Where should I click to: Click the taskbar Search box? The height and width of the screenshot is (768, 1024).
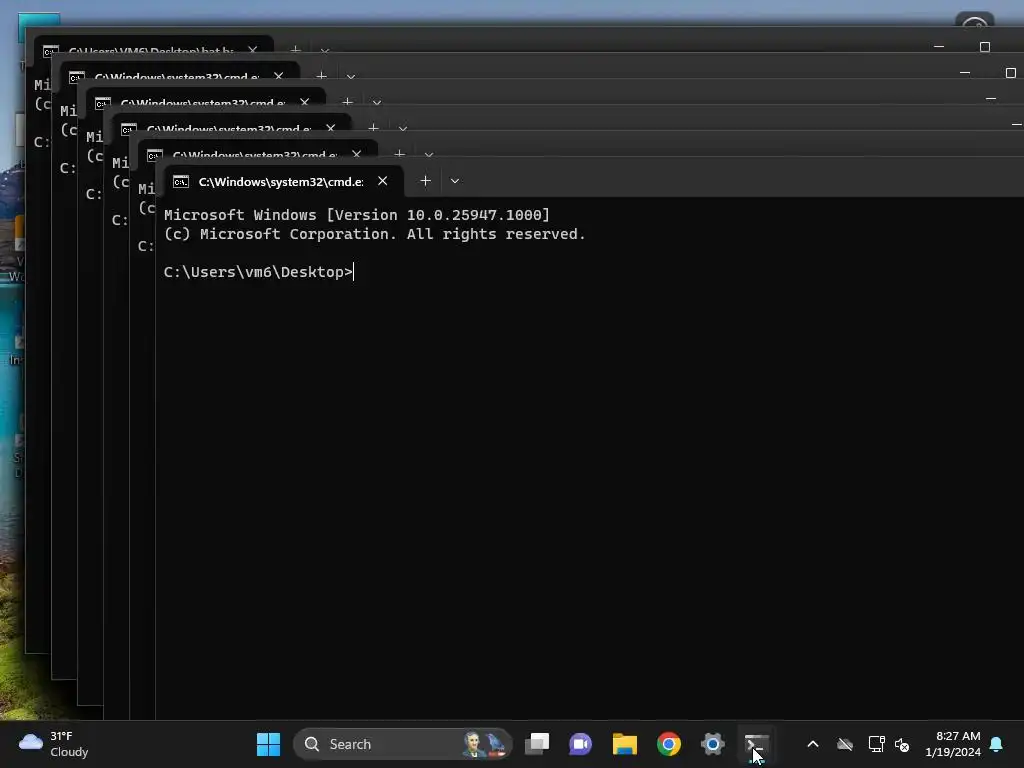point(402,744)
